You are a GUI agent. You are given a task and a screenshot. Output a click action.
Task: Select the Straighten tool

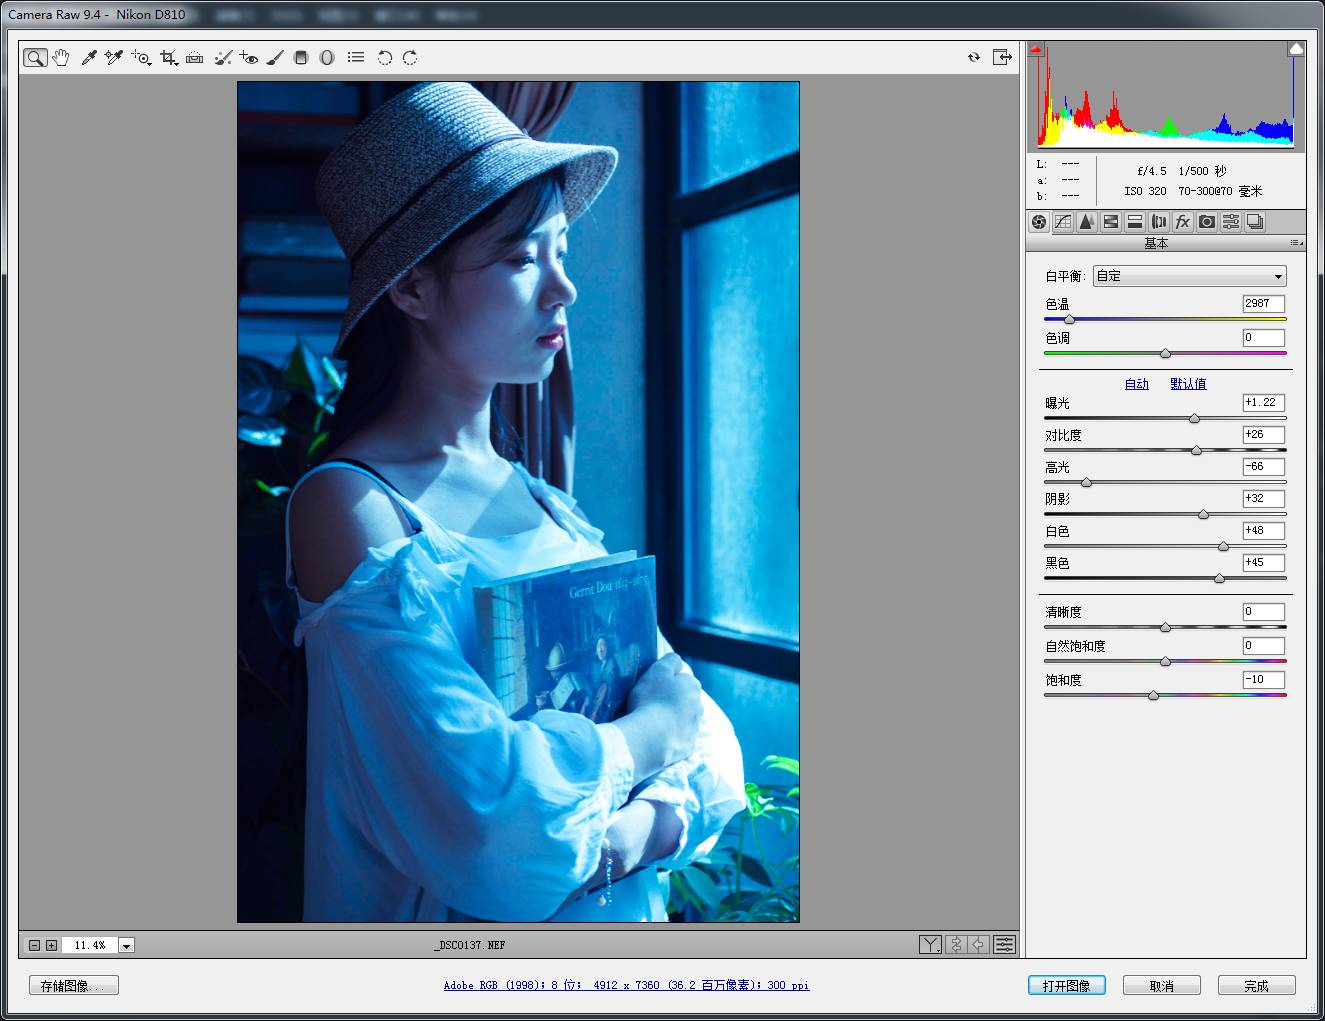coord(195,58)
